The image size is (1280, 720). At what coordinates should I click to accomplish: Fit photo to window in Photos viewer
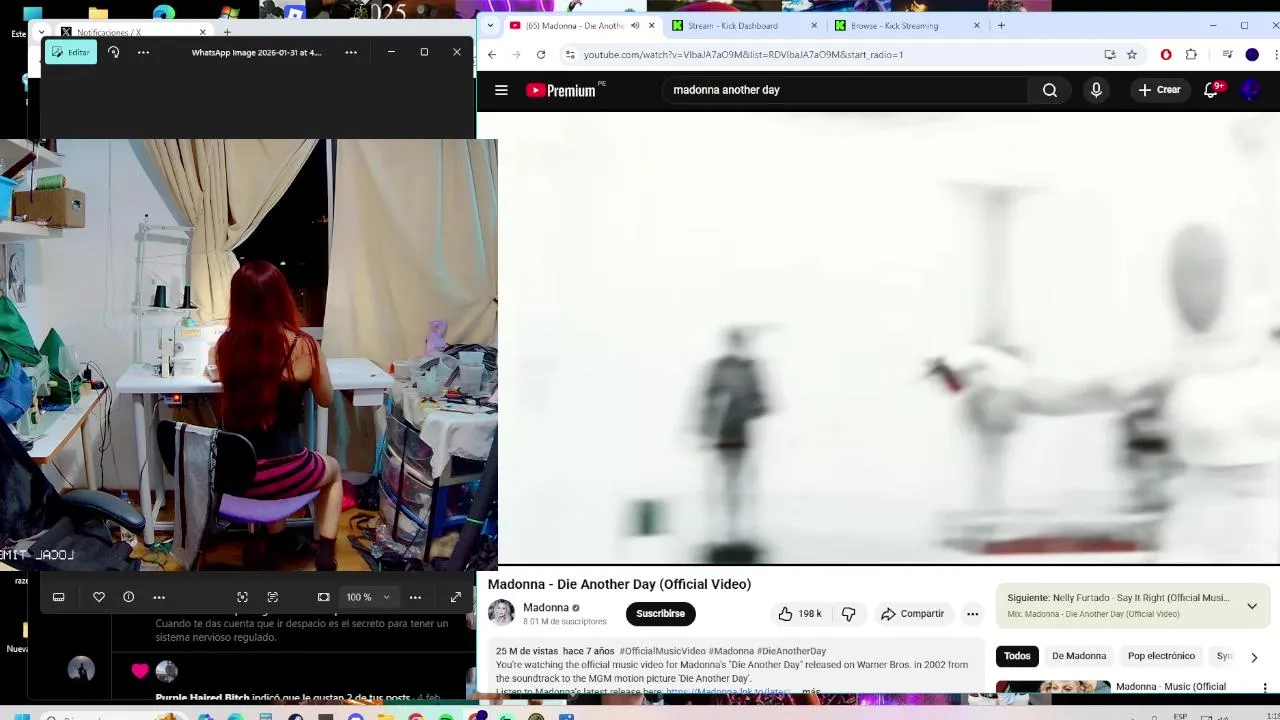323,597
